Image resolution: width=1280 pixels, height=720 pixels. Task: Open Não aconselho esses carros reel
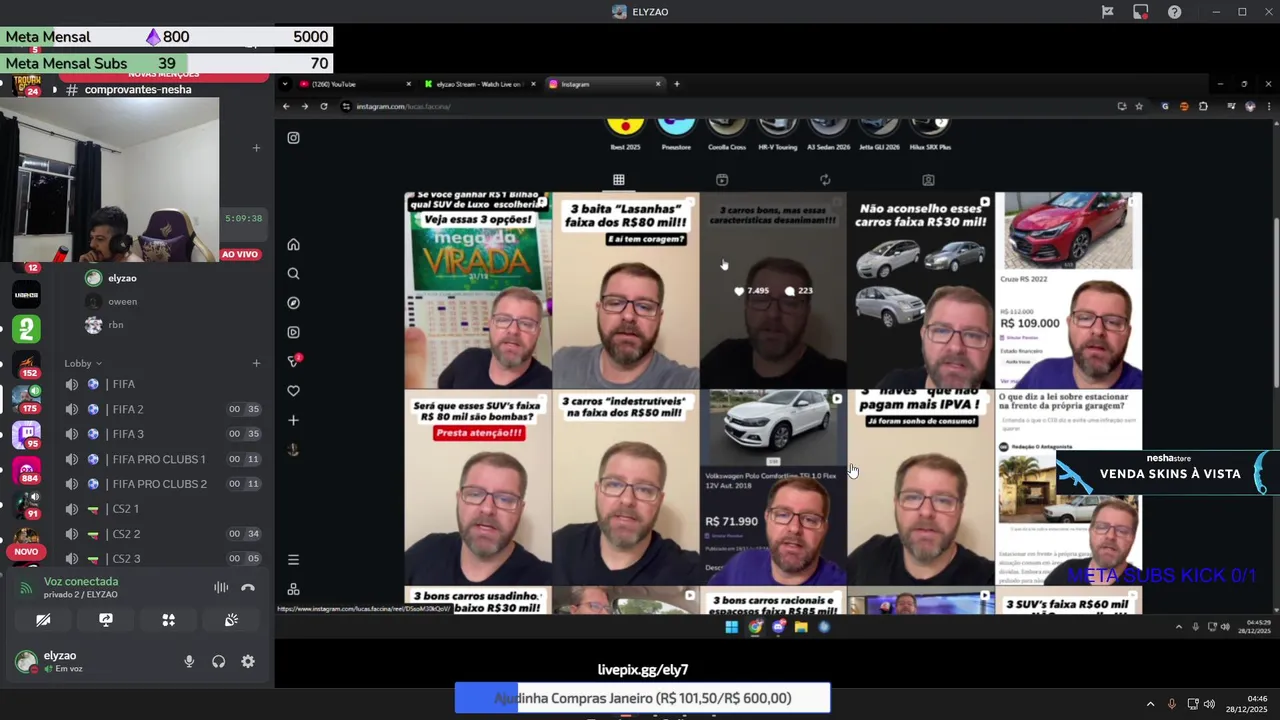point(921,290)
